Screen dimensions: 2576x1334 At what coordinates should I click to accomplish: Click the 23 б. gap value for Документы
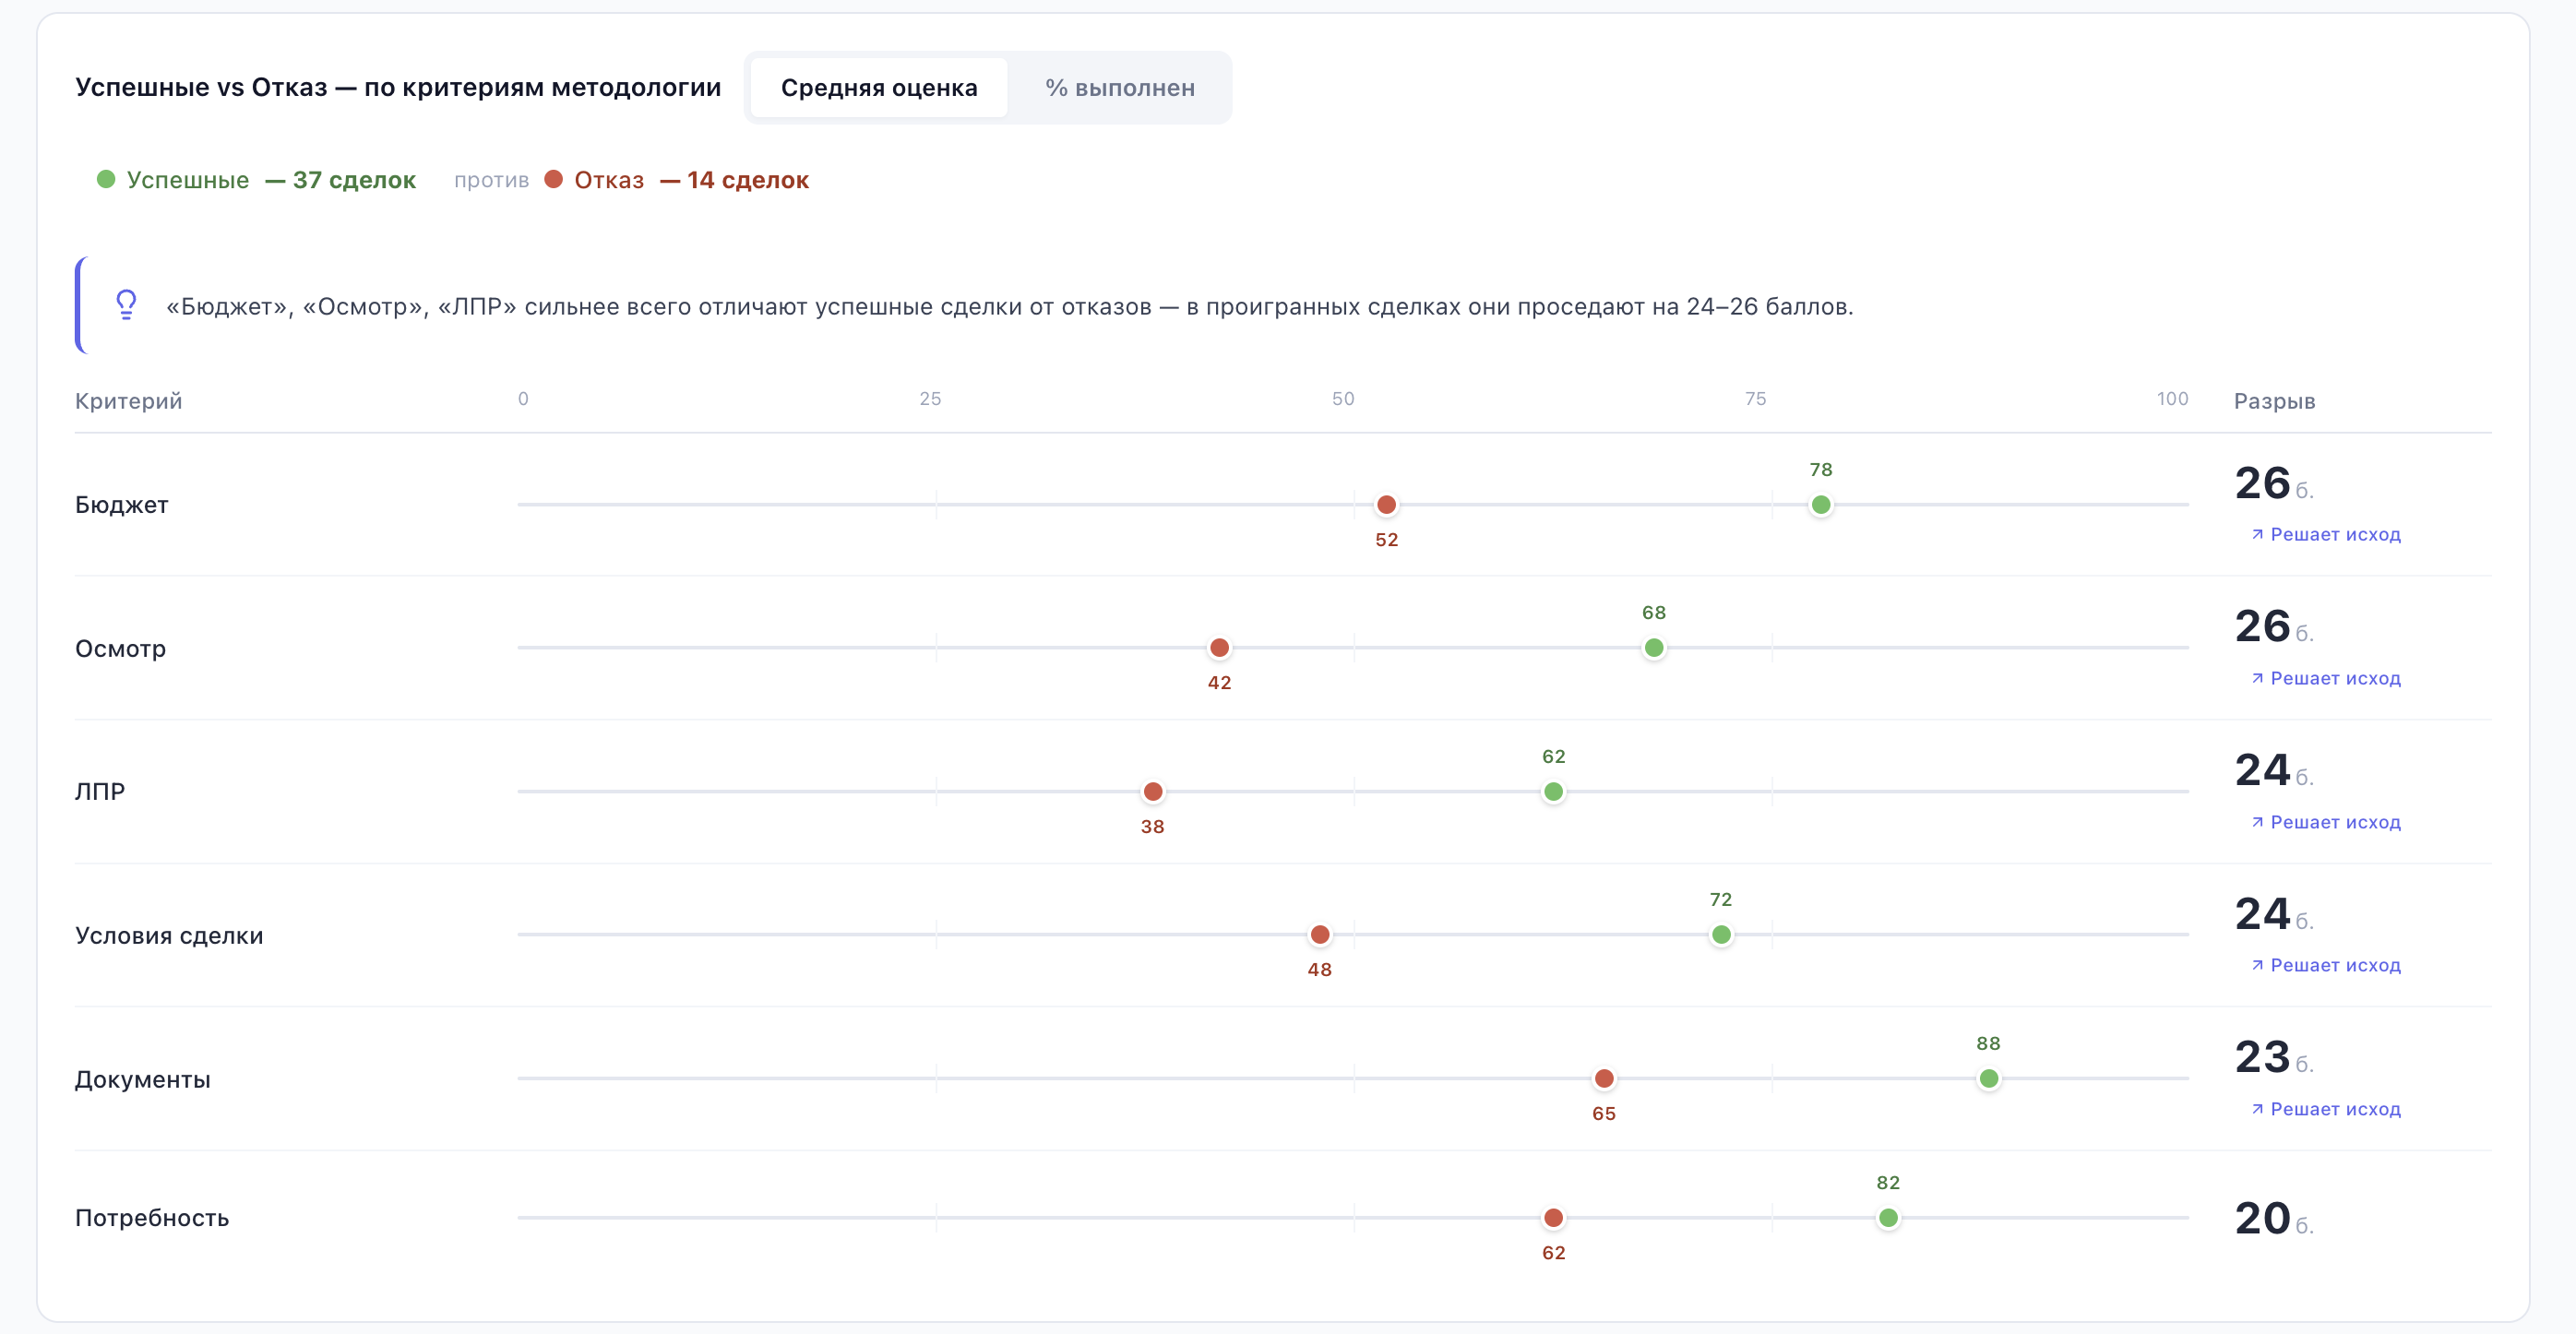click(x=2274, y=1058)
